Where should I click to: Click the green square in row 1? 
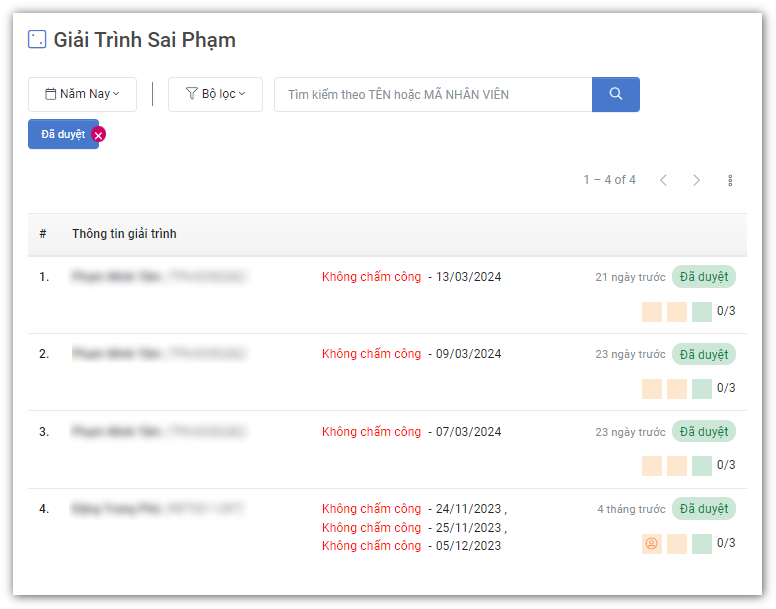[701, 311]
